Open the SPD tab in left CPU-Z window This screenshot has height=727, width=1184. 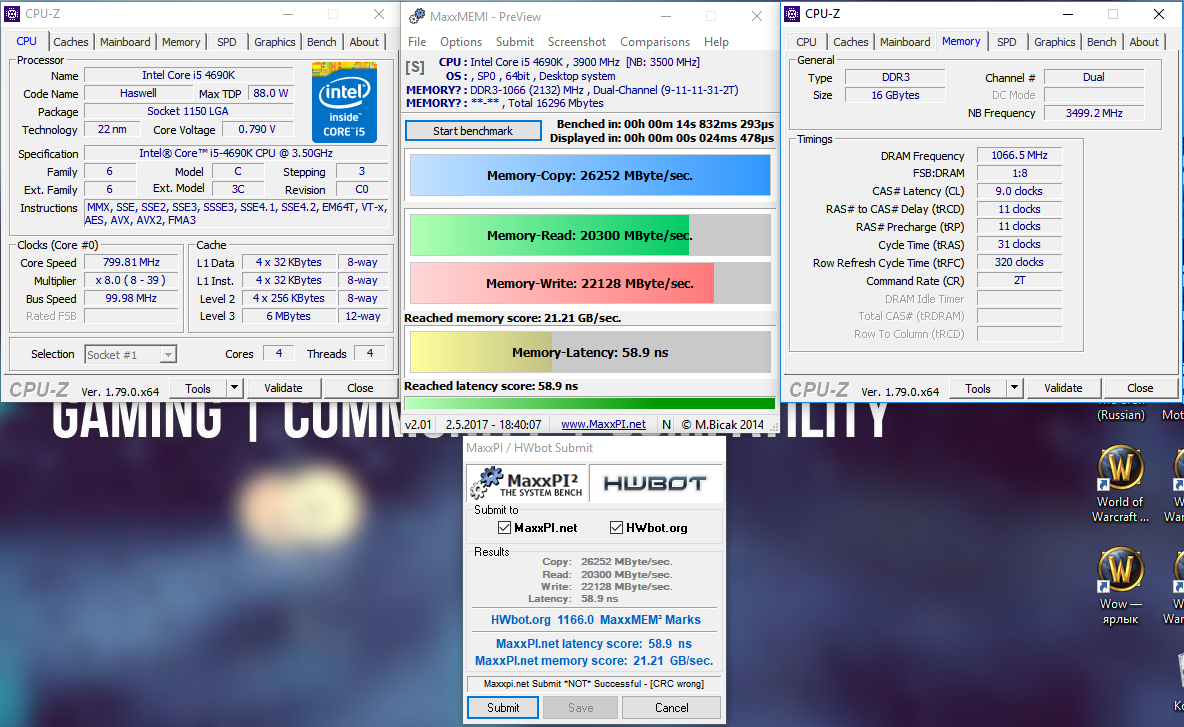click(x=227, y=42)
